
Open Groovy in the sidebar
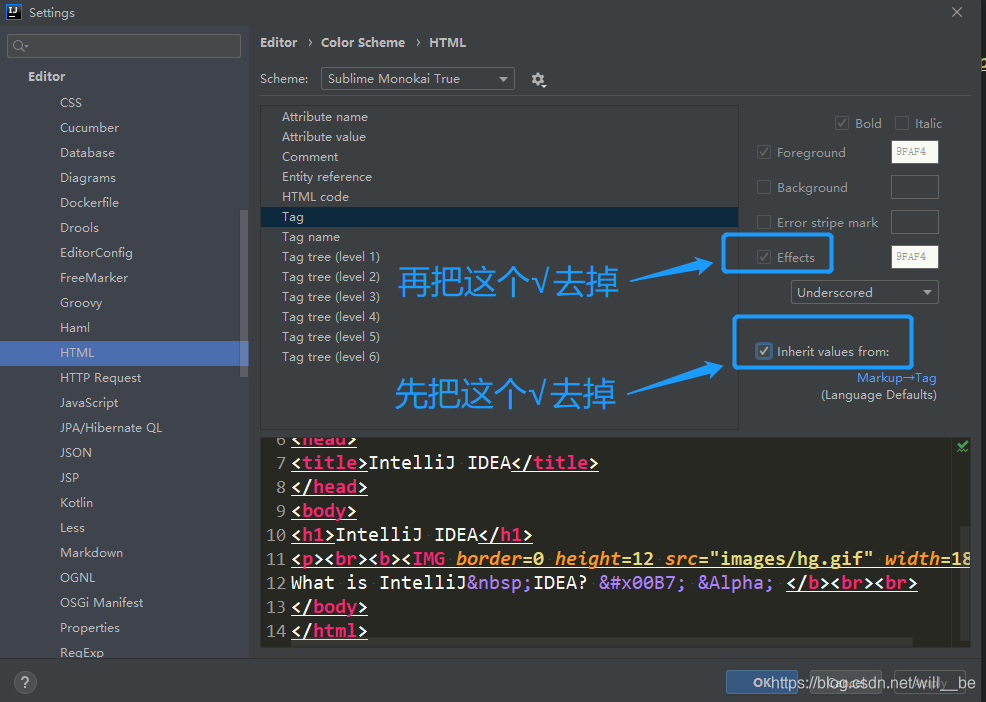tap(81, 303)
